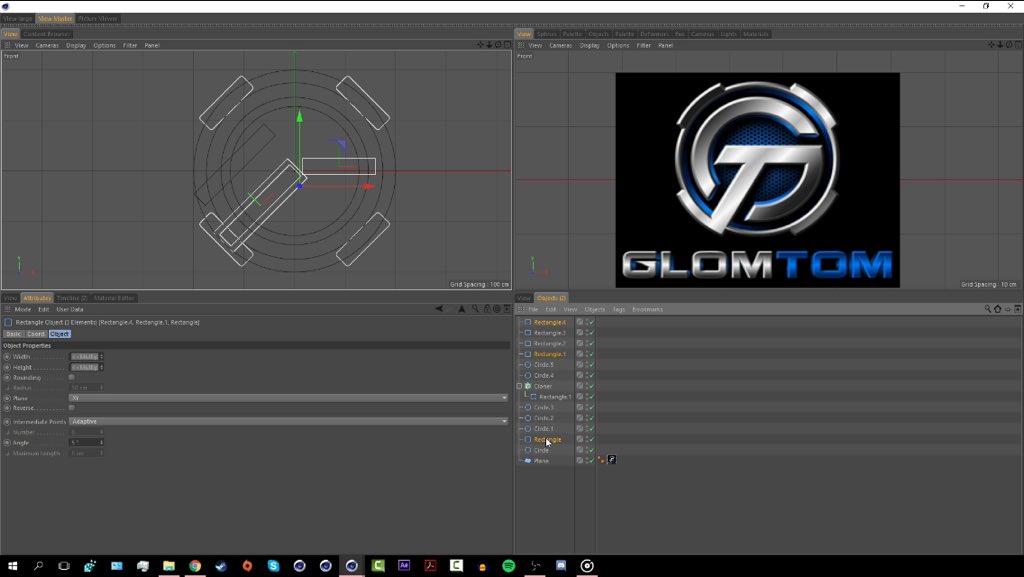Click the red X-axis arrow handle

(x=369, y=187)
